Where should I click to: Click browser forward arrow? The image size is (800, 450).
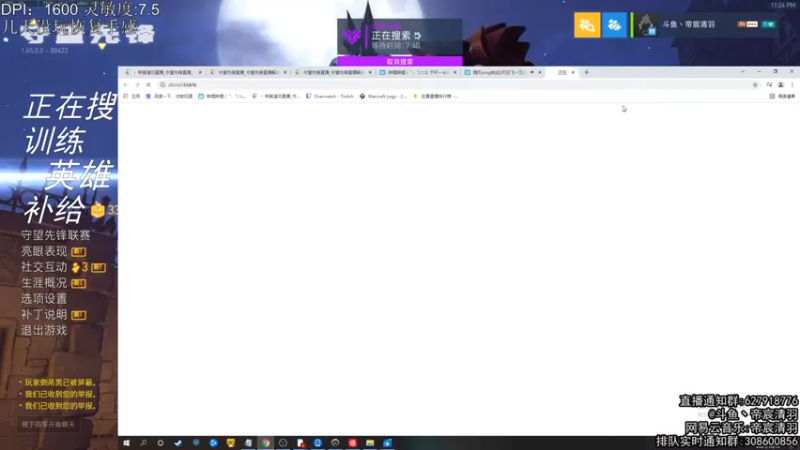pos(137,85)
